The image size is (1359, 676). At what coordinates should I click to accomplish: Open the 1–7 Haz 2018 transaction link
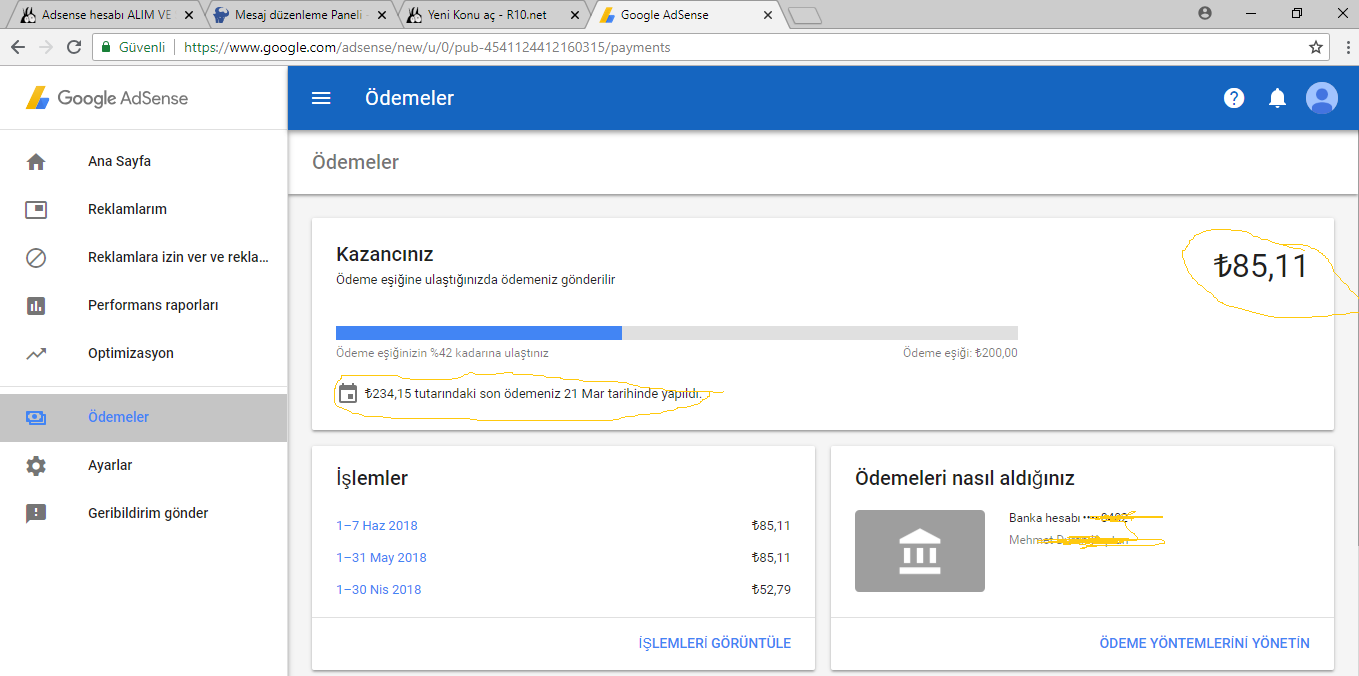(x=377, y=526)
